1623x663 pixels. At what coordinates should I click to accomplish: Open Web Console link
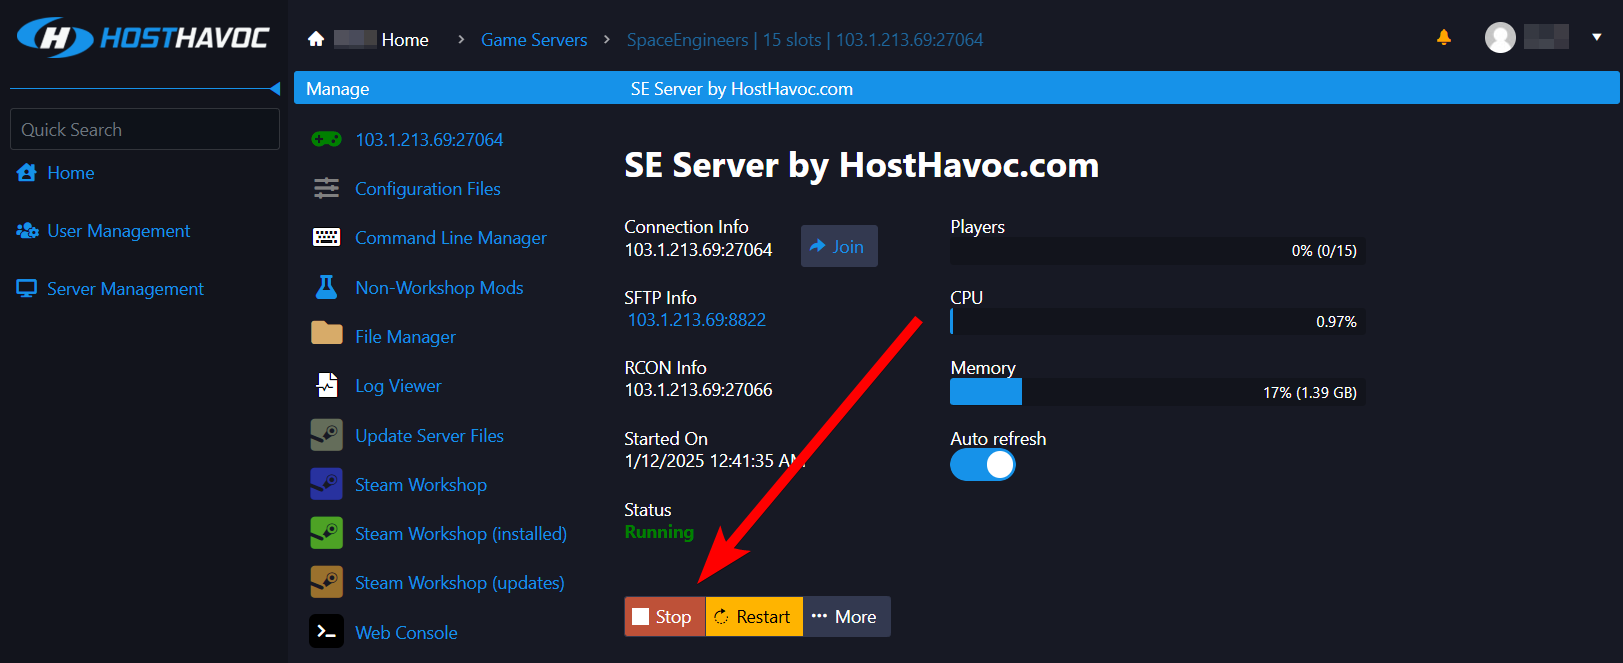(406, 633)
